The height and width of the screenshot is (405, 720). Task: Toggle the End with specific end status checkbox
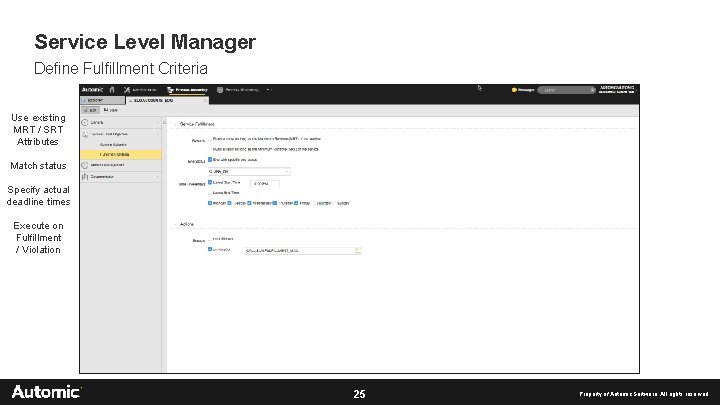[210, 159]
